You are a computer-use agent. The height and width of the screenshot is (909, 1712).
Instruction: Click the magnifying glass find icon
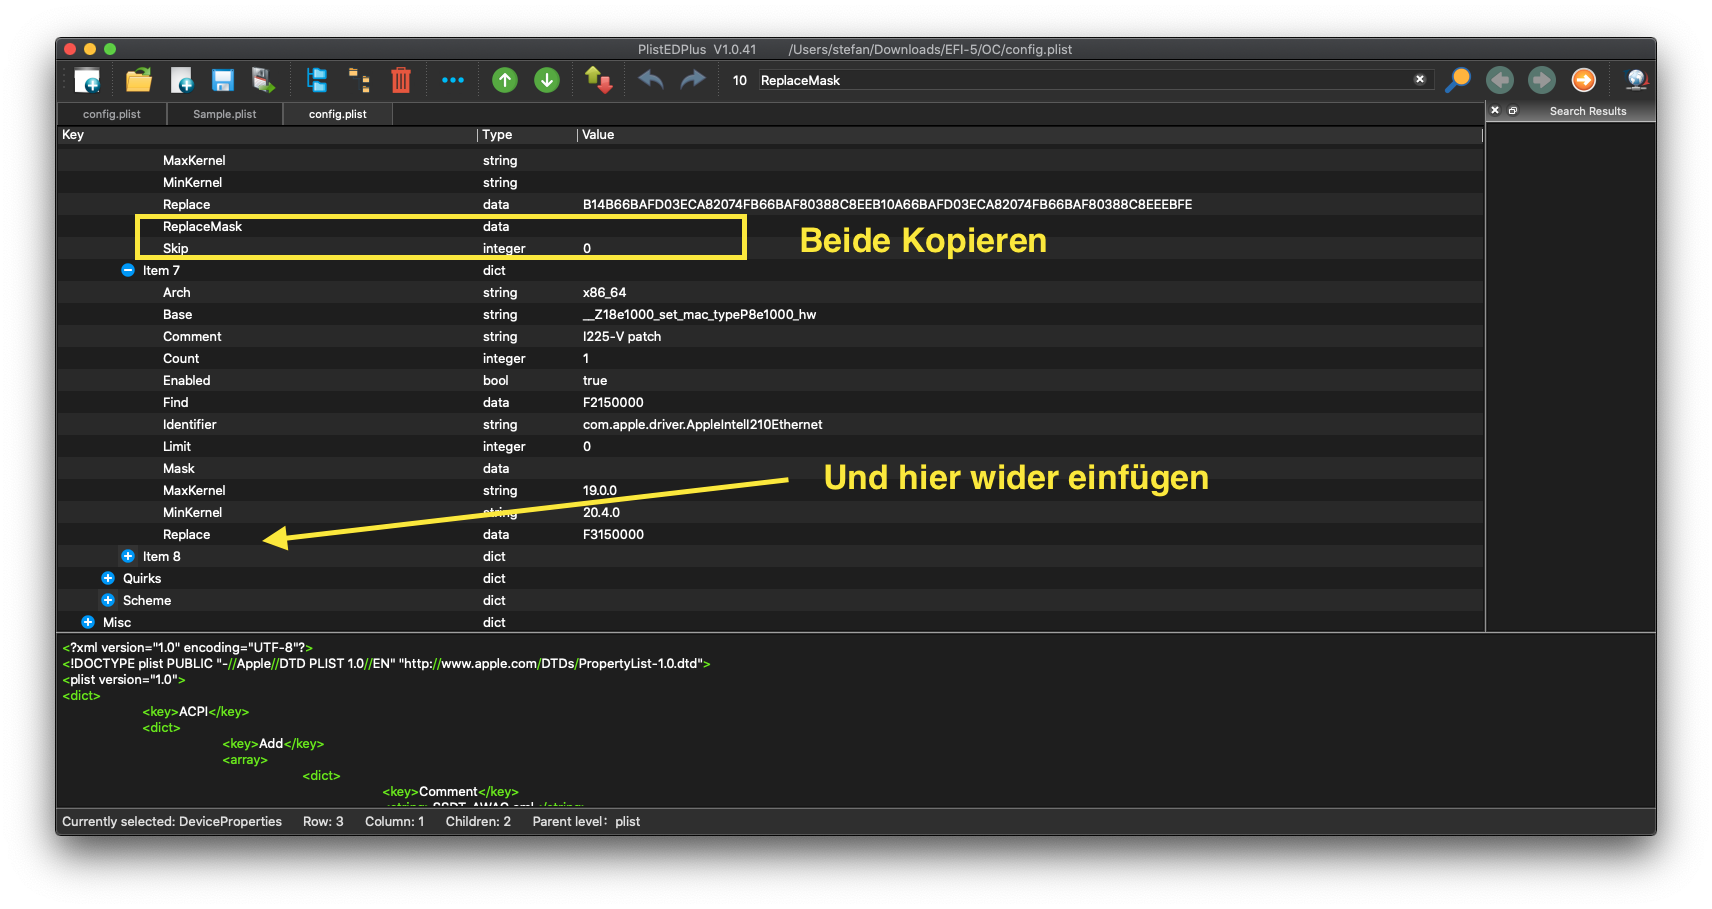tap(1458, 80)
